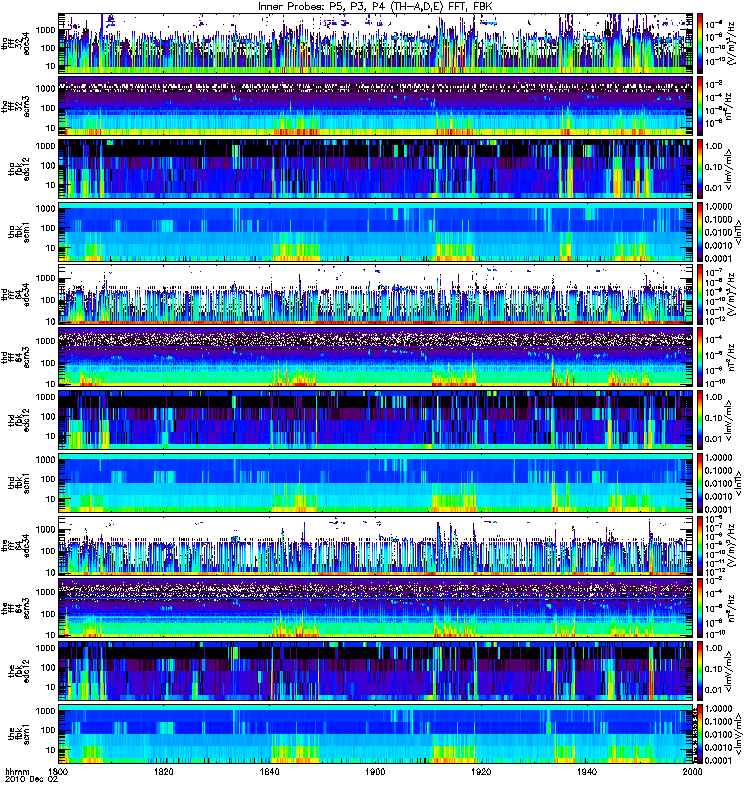The width and height of the screenshot is (750, 800).
Task: Click the color bar beside the fff scm3 spectrogram
Action: pyautogui.click(x=699, y=608)
